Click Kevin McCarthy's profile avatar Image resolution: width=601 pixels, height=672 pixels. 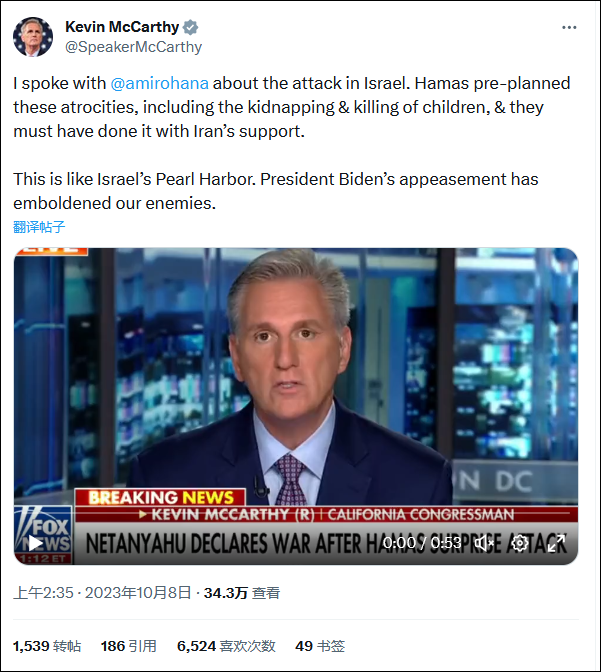coord(33,37)
